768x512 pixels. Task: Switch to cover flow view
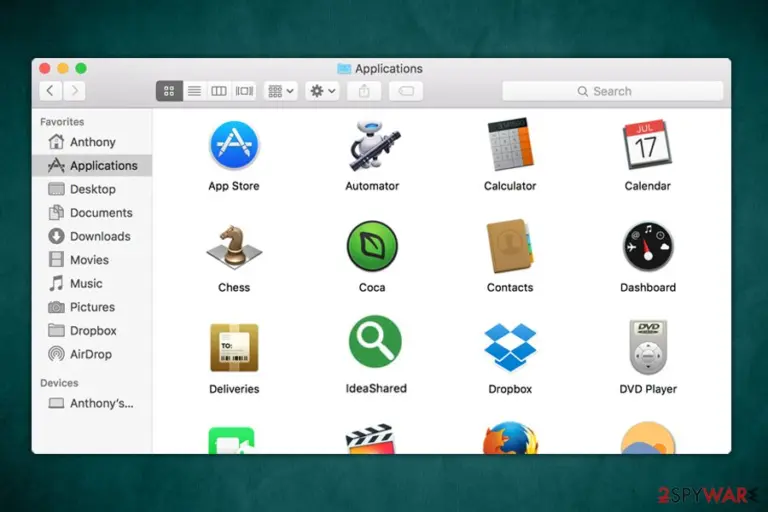click(244, 91)
